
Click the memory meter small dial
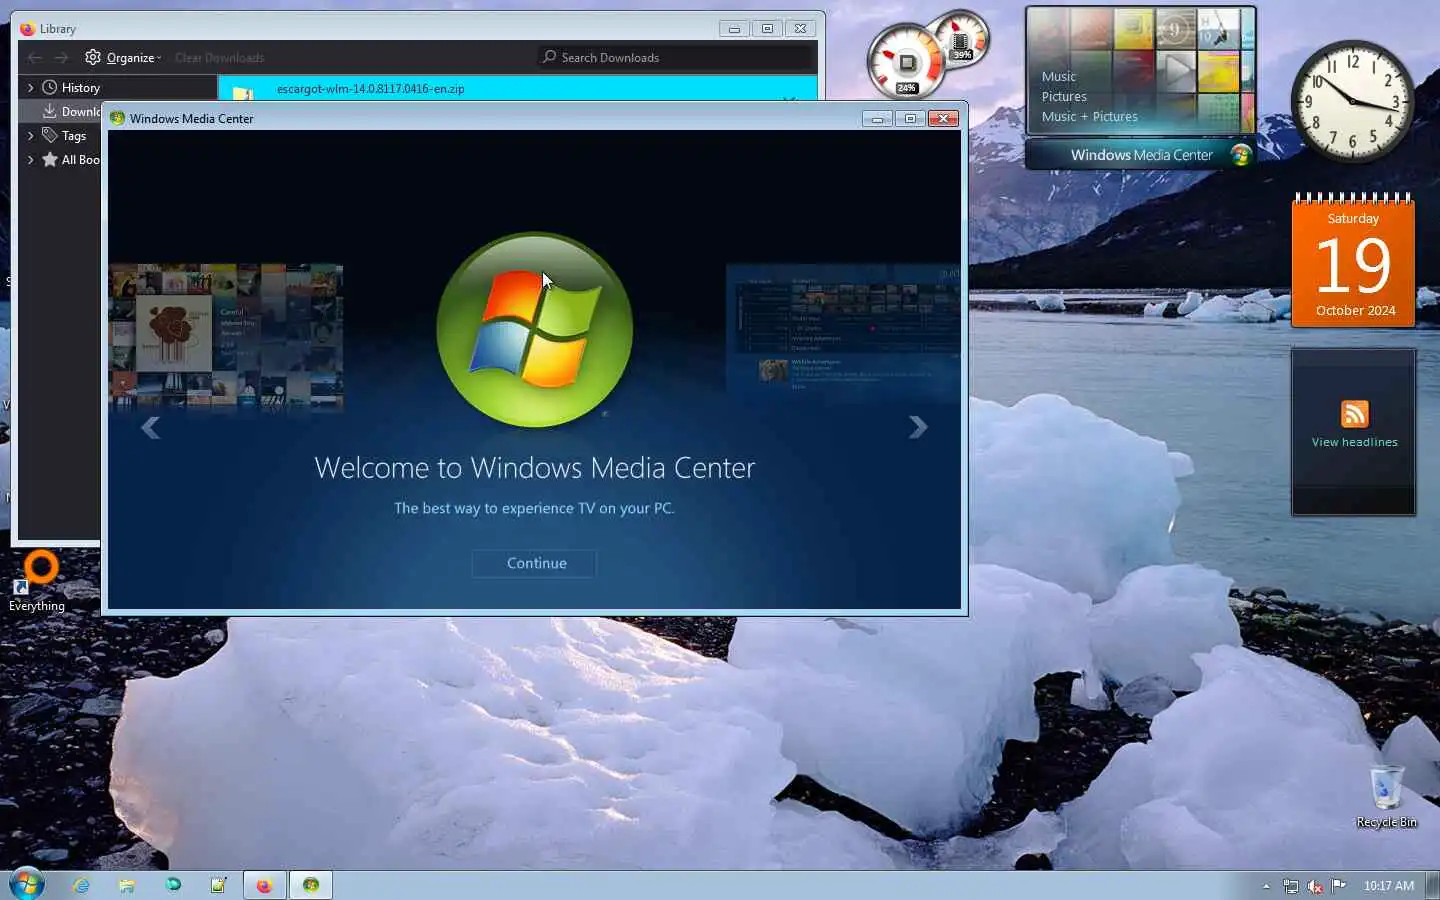961,39
